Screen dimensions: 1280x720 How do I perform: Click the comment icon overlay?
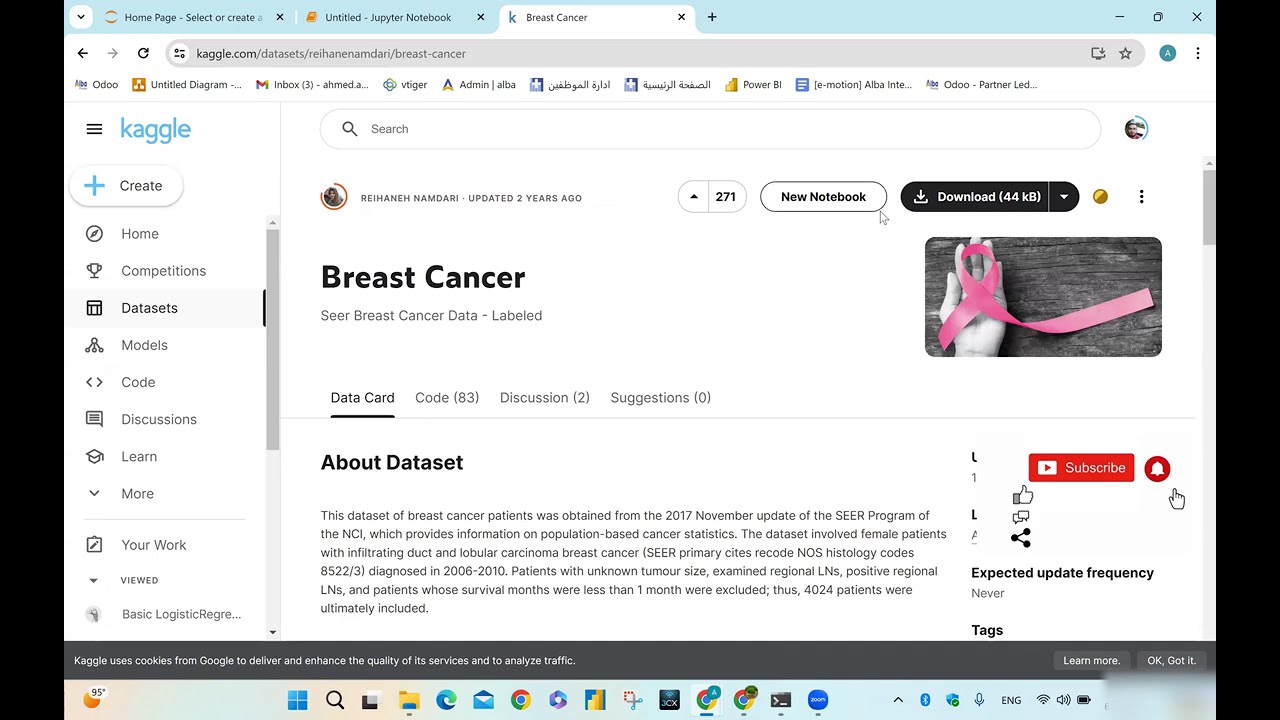[1021, 517]
